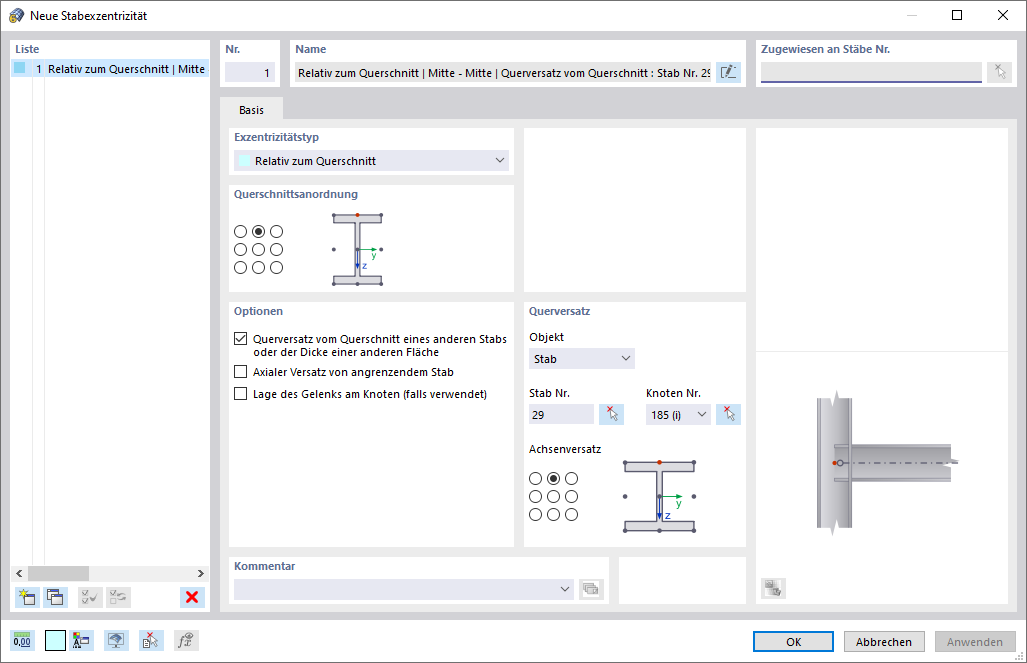
Task: Click list scrollbar left arrow
Action: point(20,573)
